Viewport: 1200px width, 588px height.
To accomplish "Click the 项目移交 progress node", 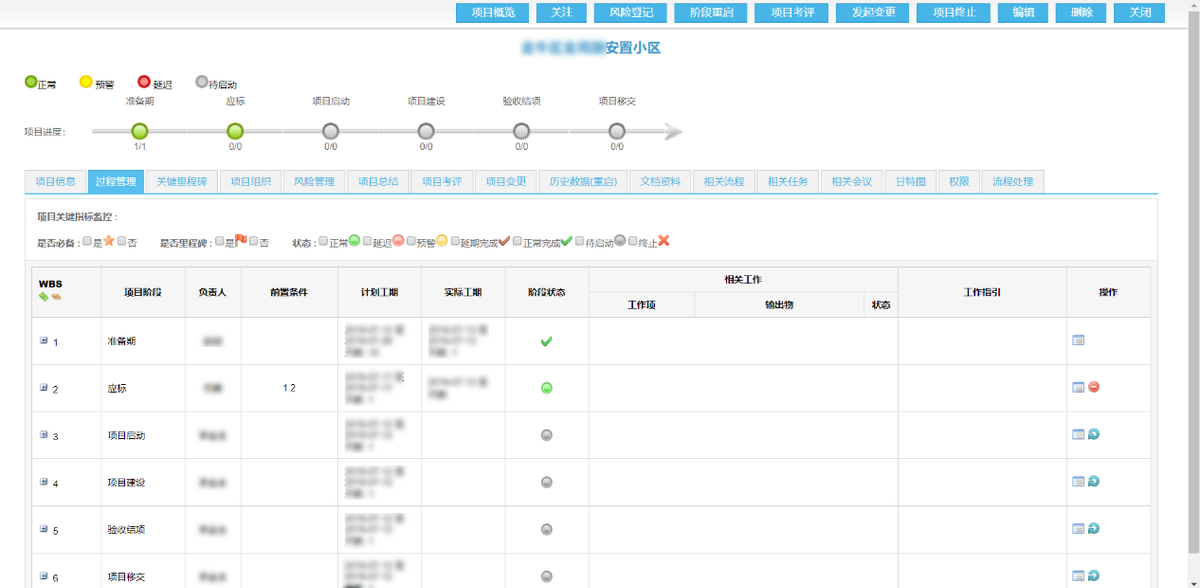I will [617, 131].
